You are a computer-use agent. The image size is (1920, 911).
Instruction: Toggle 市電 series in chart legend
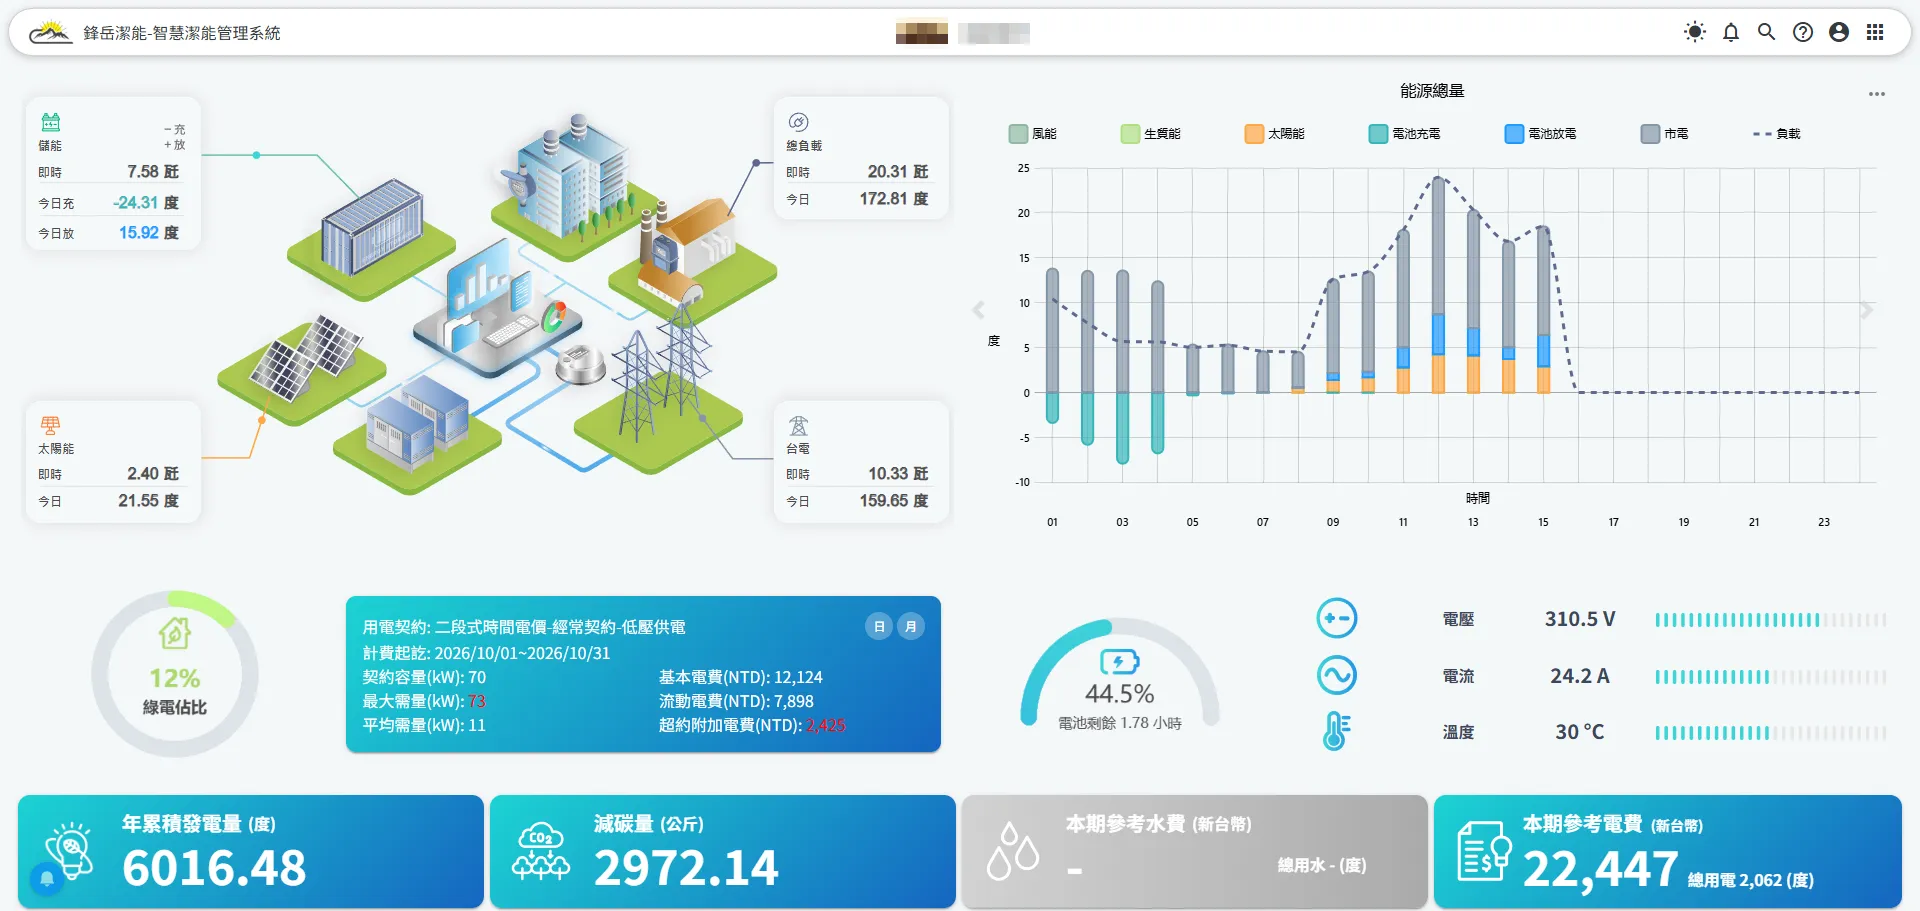1665,134
